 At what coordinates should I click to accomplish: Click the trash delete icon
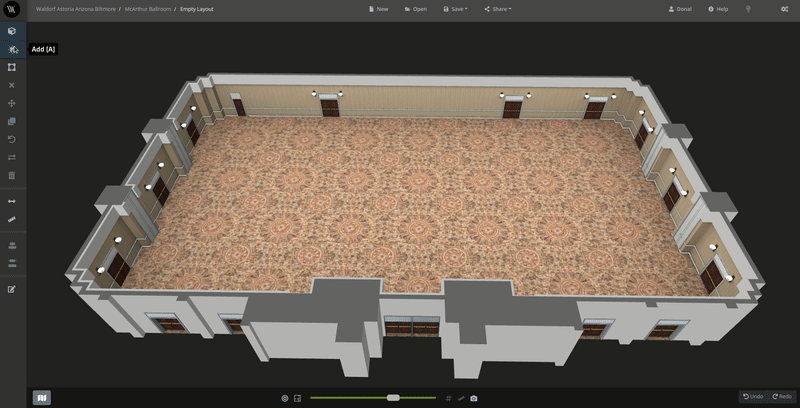click(x=12, y=175)
